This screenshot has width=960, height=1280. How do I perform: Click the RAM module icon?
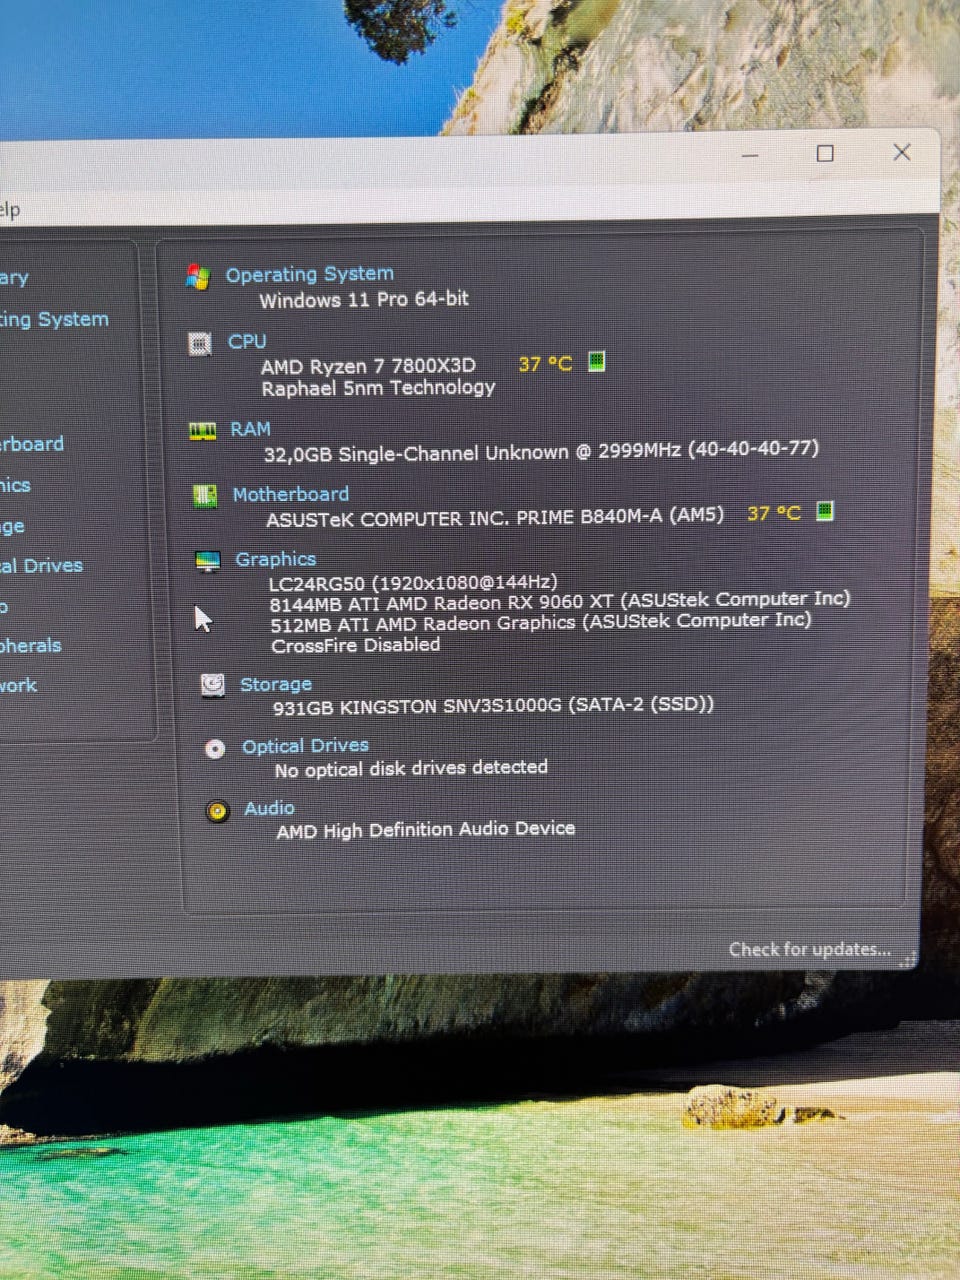[x=203, y=431]
